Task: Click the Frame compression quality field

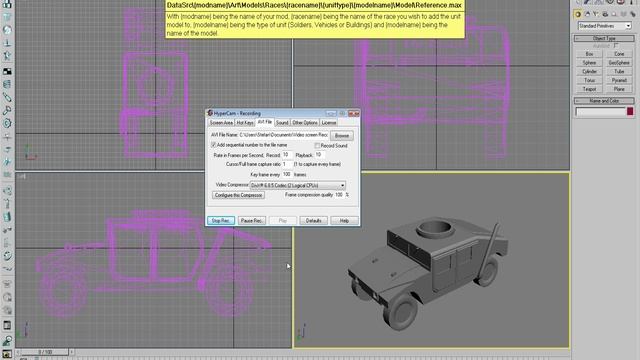Action: click(339, 195)
